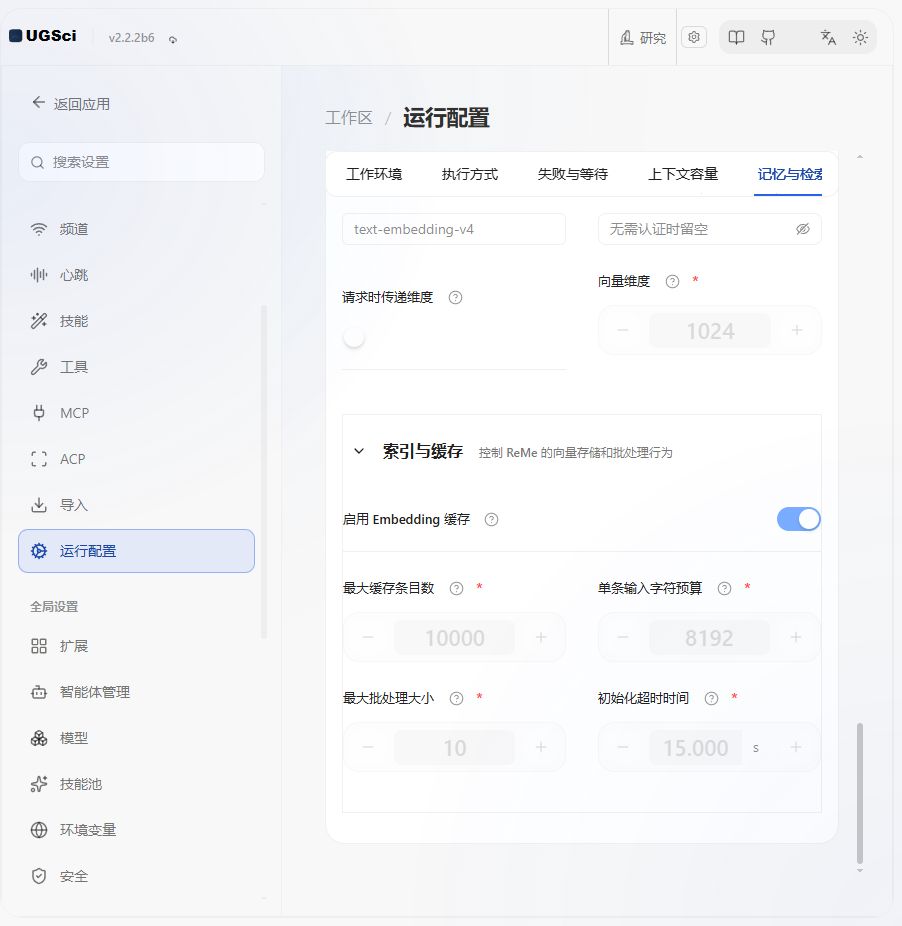Open the GitHub icon in header
The width and height of the screenshot is (902, 926).
(x=768, y=38)
